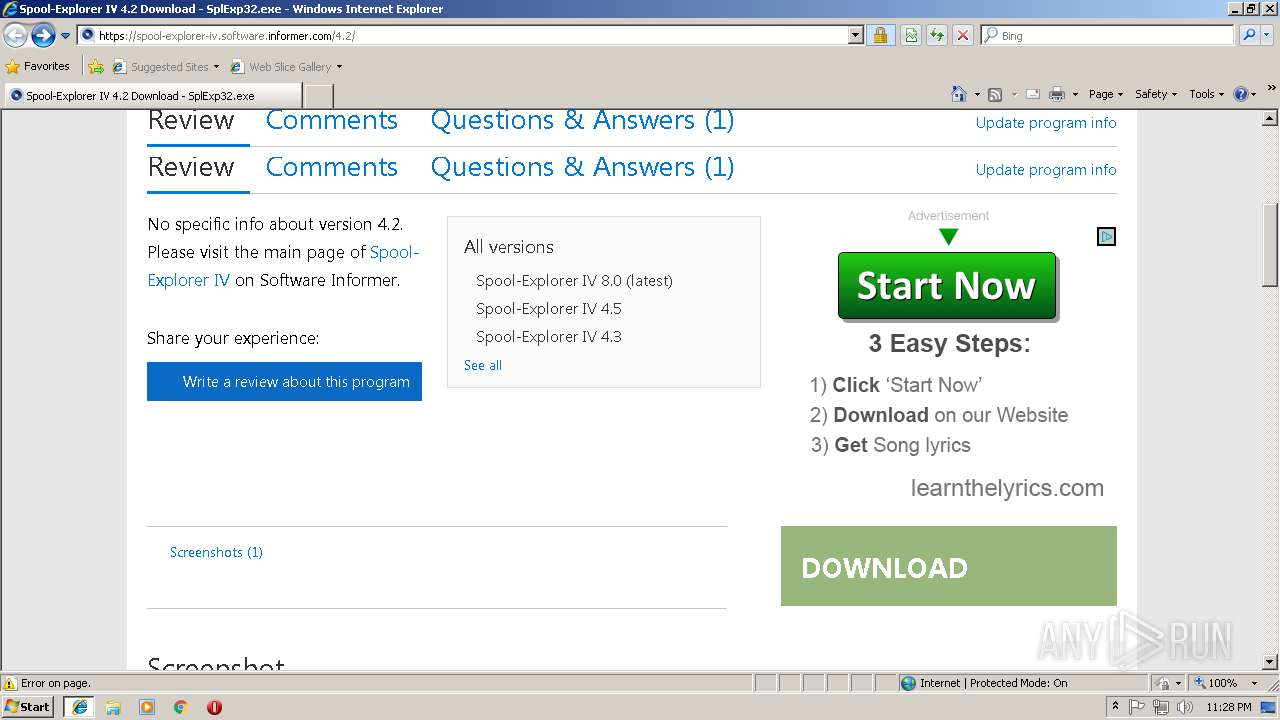
Task: Click Internet Protected Mode zone status
Action: 984,683
